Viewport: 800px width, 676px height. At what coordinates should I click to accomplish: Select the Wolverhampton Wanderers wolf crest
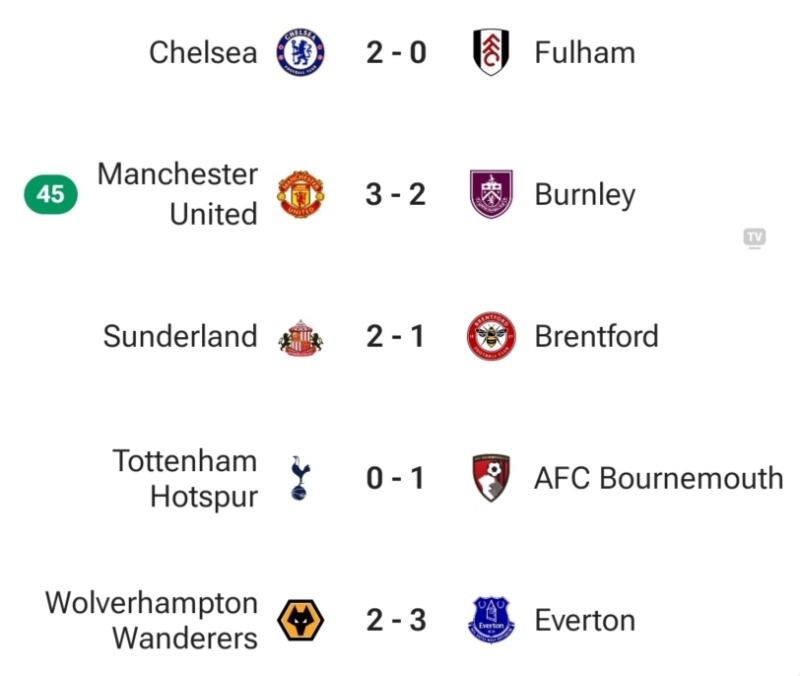301,620
